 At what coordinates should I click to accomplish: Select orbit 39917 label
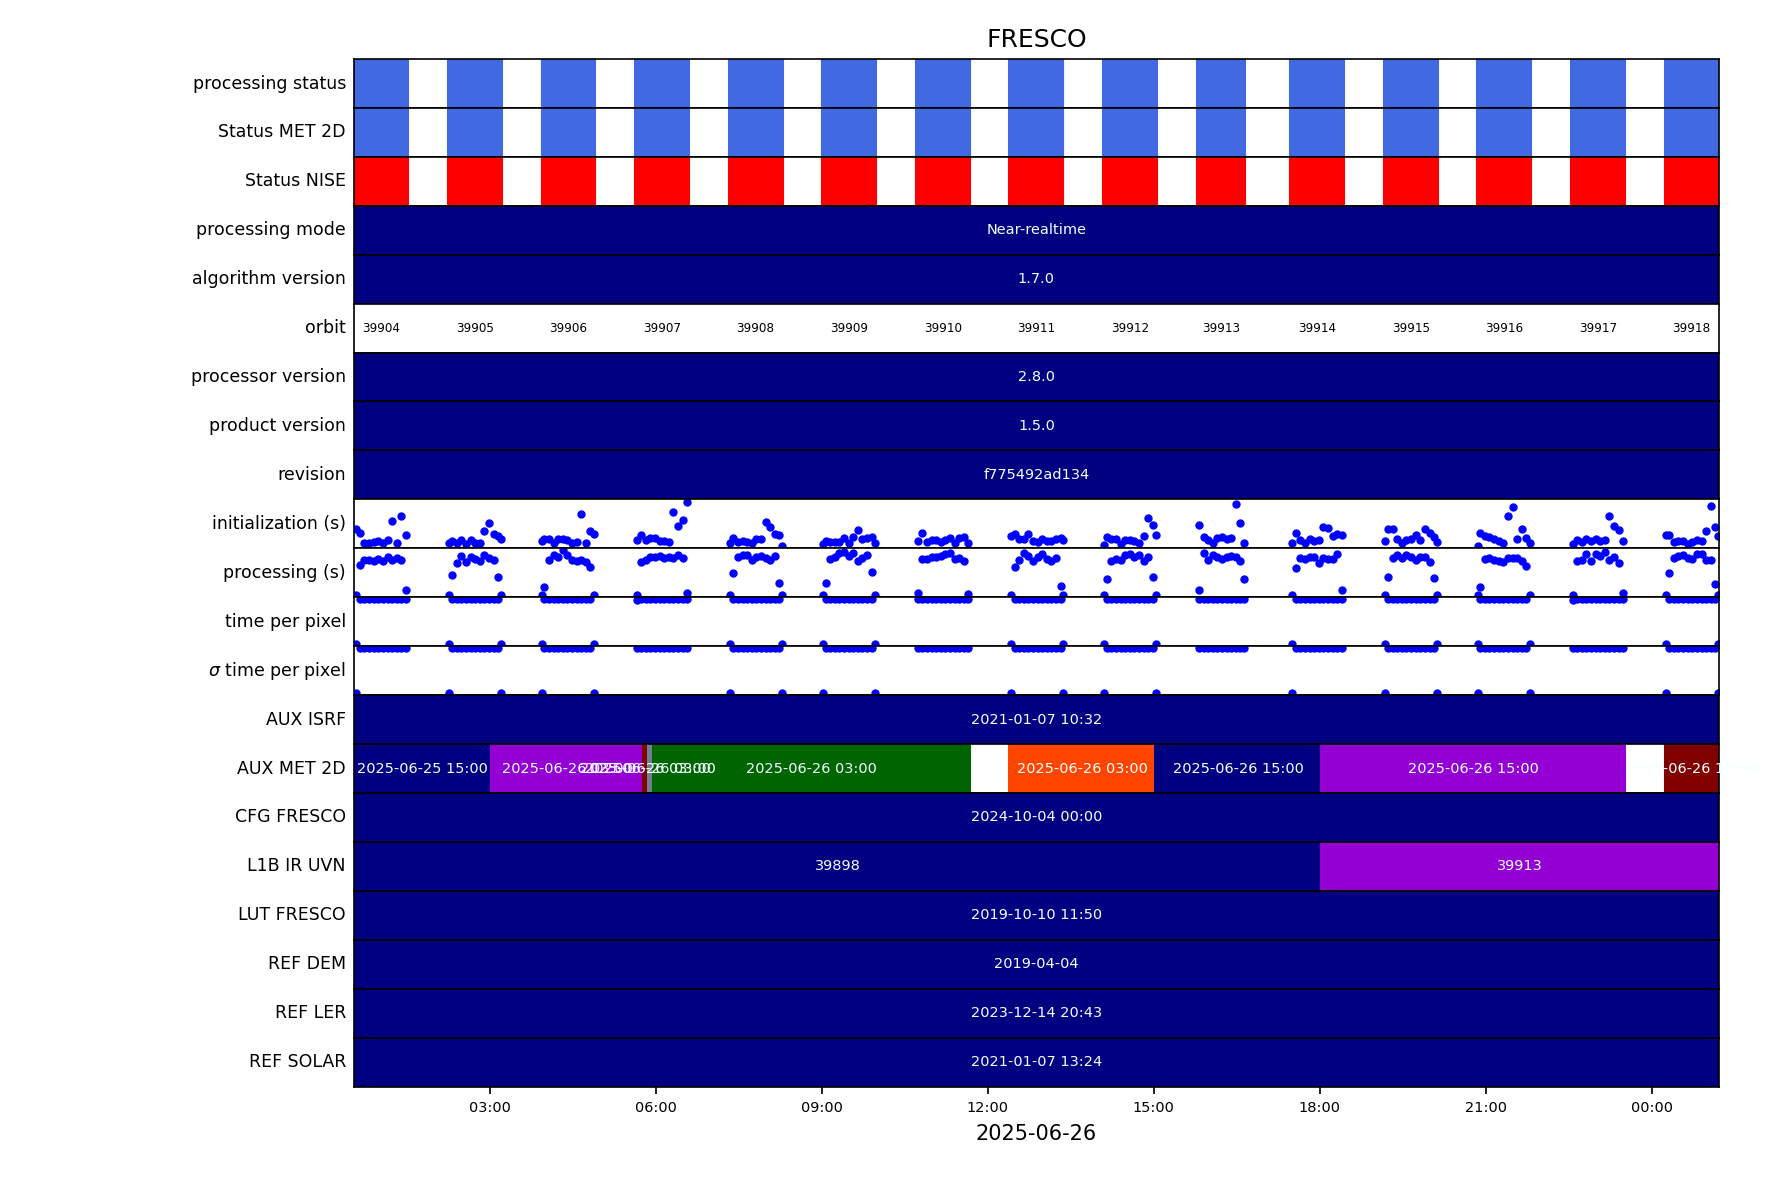pyautogui.click(x=1598, y=328)
